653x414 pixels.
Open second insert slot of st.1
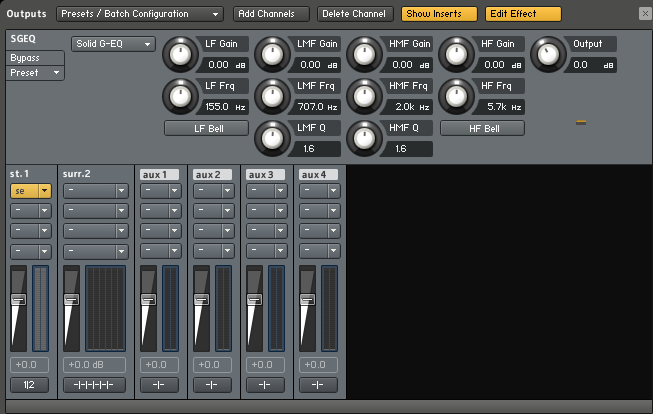tap(30, 211)
